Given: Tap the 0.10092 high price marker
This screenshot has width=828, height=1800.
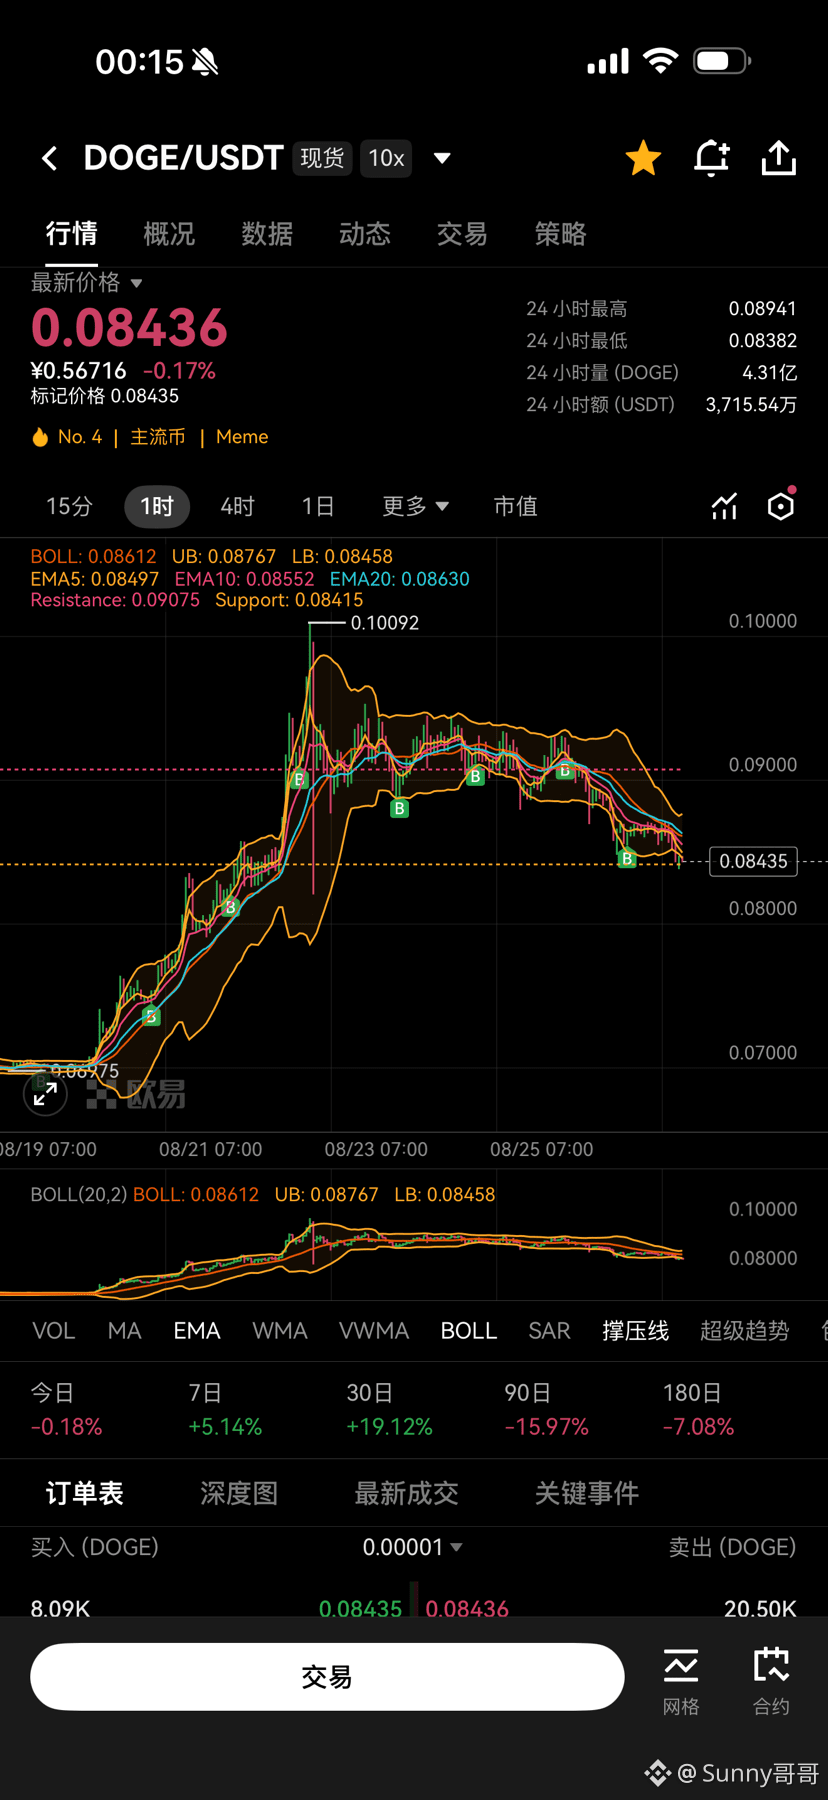Looking at the screenshot, I should (384, 623).
